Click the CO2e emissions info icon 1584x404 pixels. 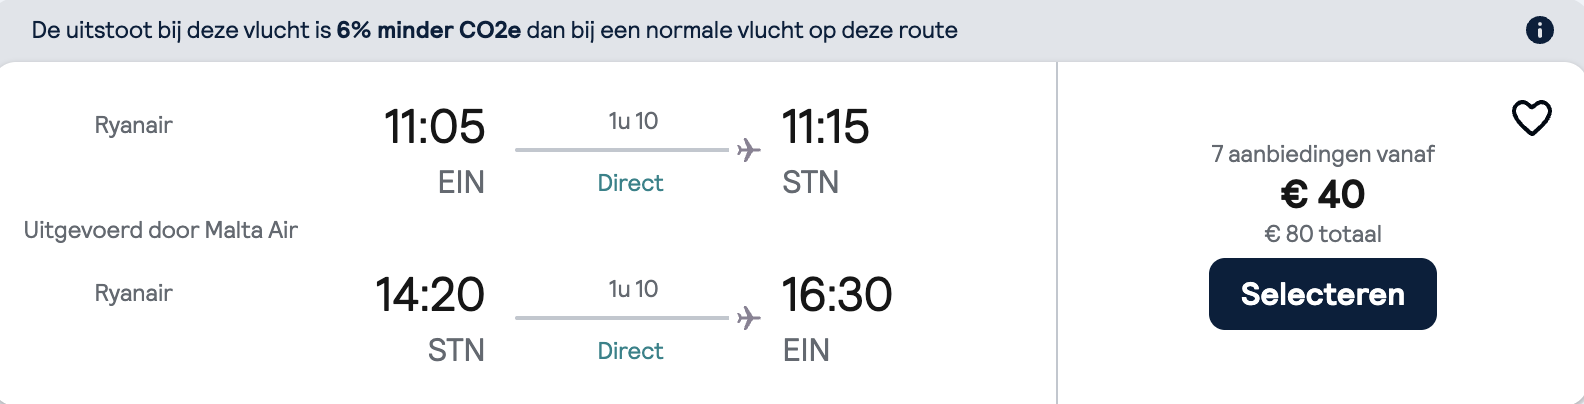click(x=1539, y=30)
